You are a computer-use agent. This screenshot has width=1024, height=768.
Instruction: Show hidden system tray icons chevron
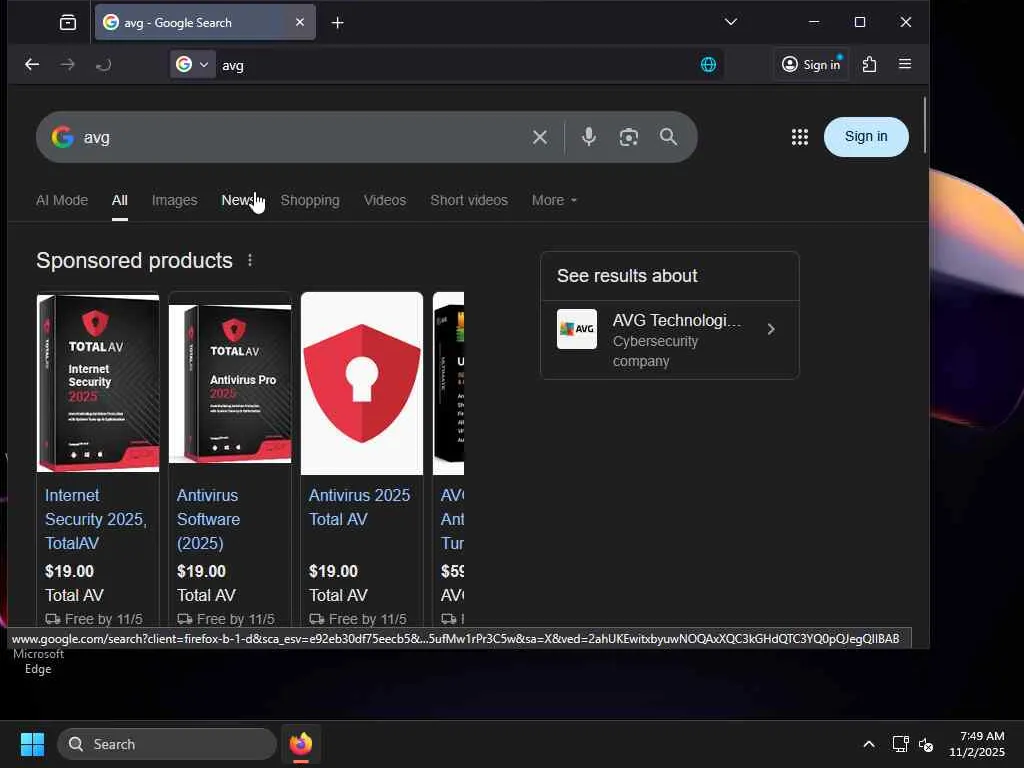tap(869, 744)
